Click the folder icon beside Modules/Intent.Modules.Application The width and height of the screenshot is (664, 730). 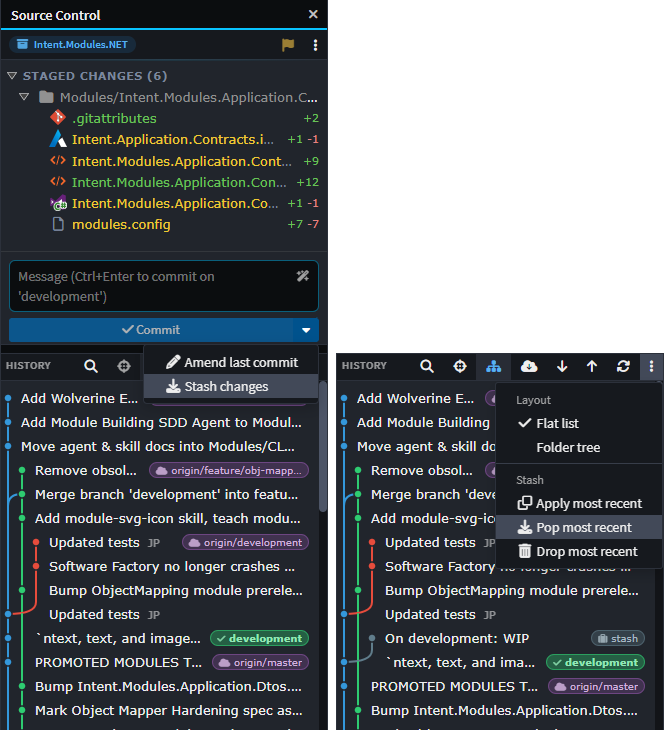coord(46,97)
